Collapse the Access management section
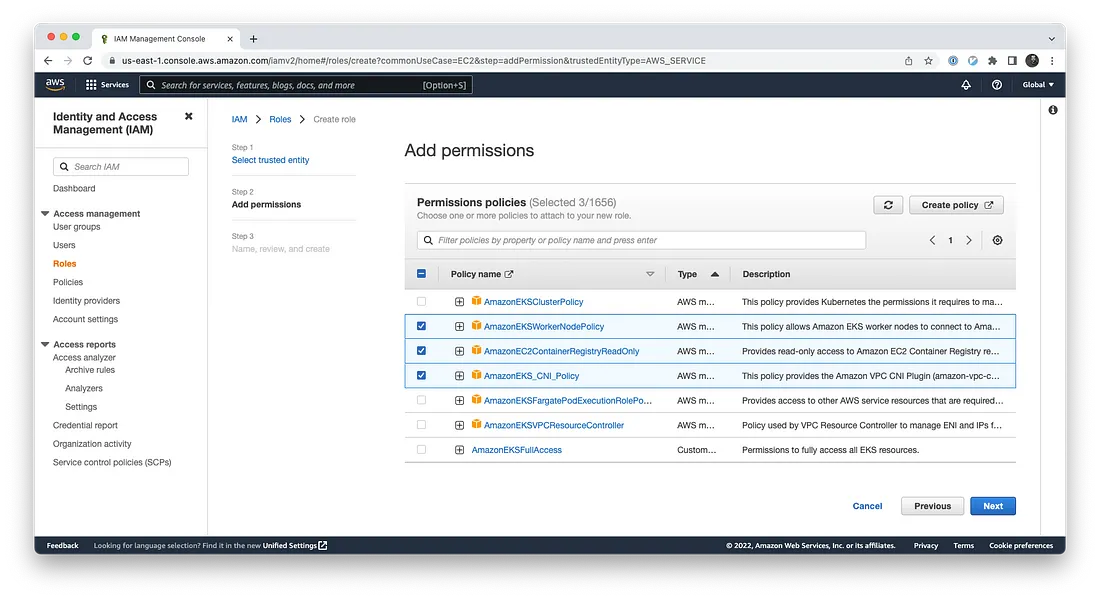Screen dimensions: 1100x600 45,213
